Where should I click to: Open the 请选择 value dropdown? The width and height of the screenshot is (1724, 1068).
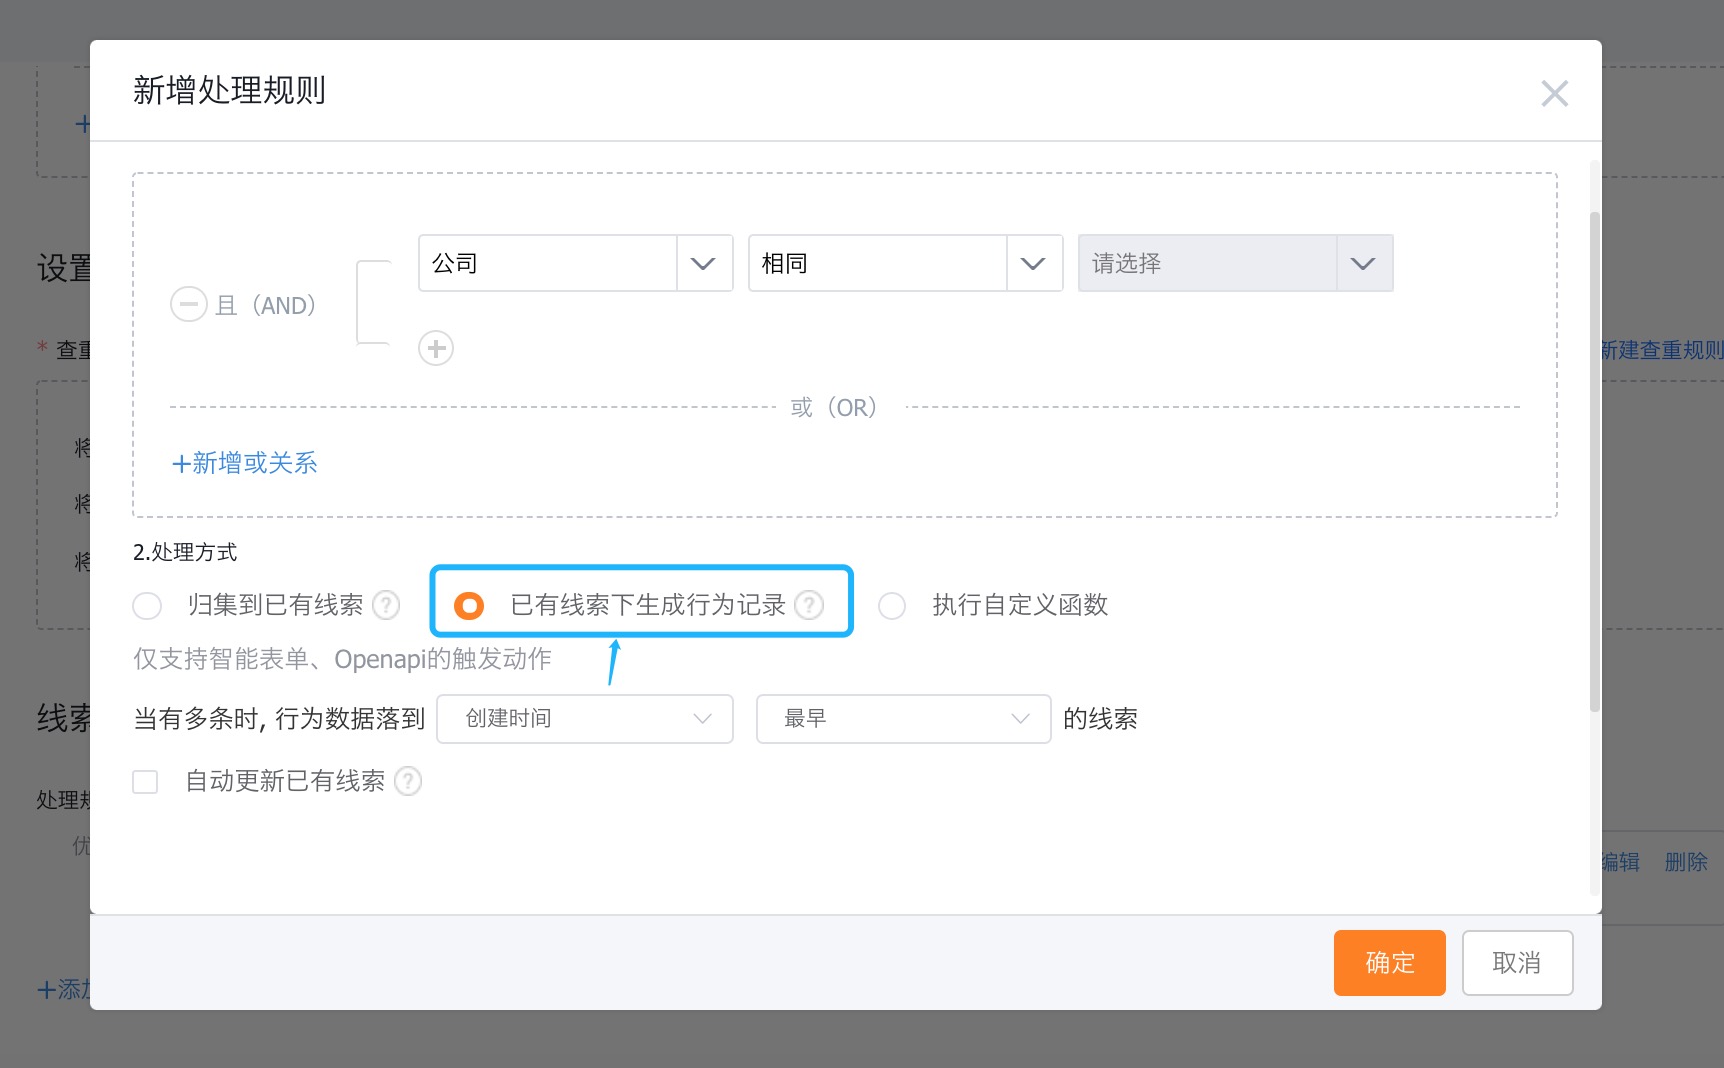pyautogui.click(x=1236, y=263)
